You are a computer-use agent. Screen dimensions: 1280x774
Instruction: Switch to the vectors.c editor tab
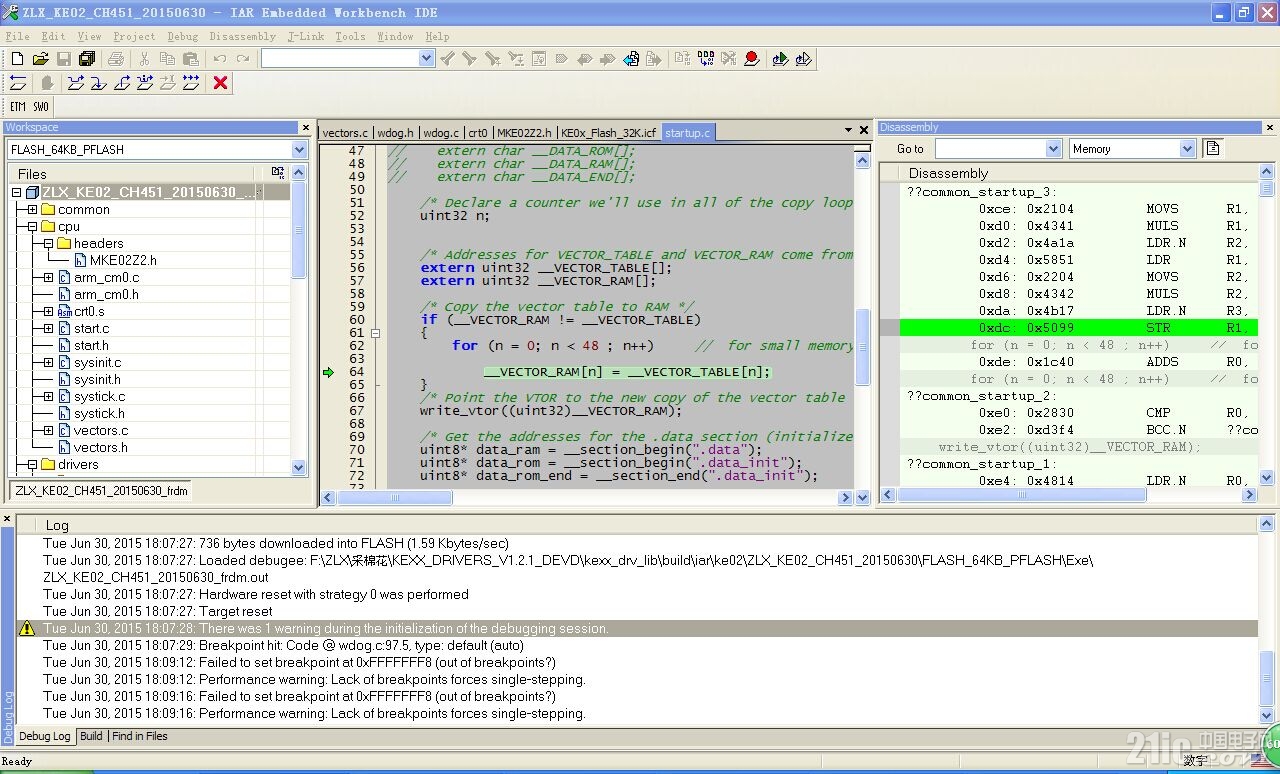(345, 132)
